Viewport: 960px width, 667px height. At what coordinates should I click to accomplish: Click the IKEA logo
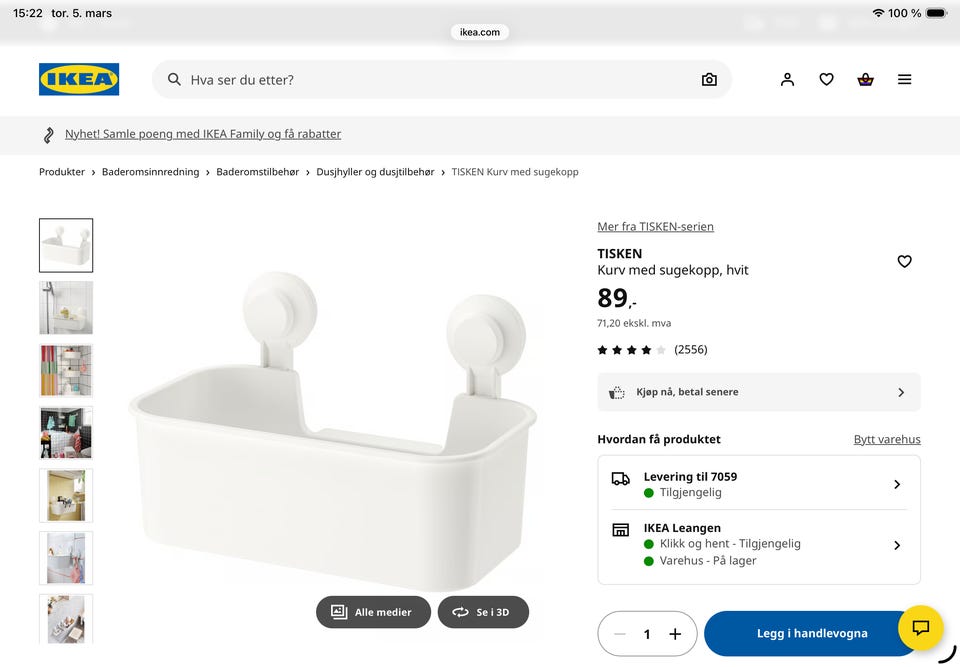point(79,79)
